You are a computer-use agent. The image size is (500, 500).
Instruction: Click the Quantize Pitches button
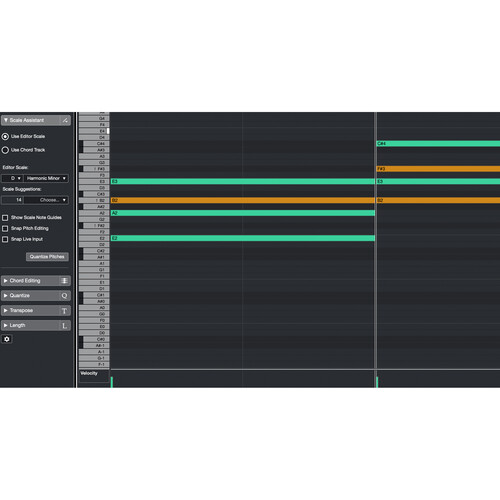[47, 257]
